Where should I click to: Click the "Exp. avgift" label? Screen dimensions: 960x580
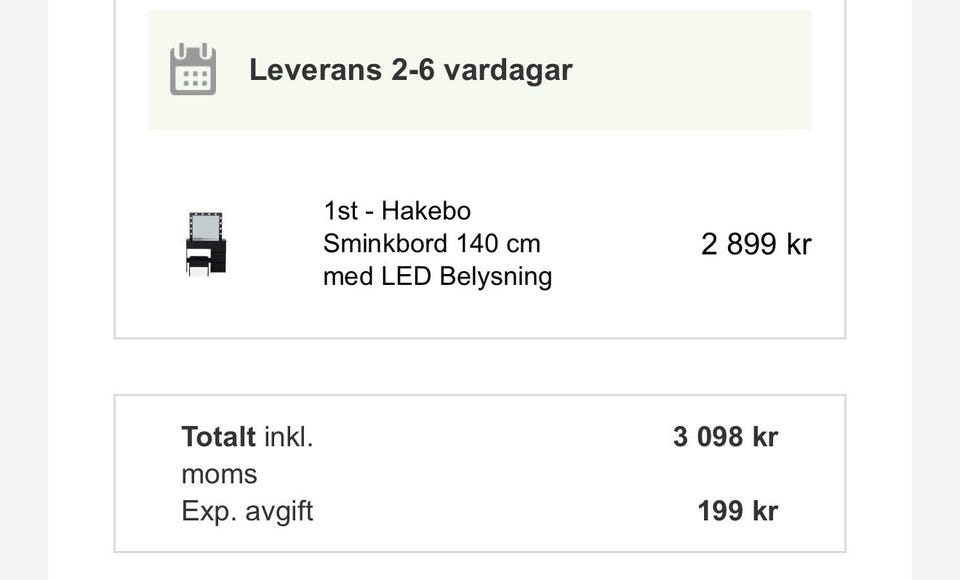pyautogui.click(x=247, y=511)
